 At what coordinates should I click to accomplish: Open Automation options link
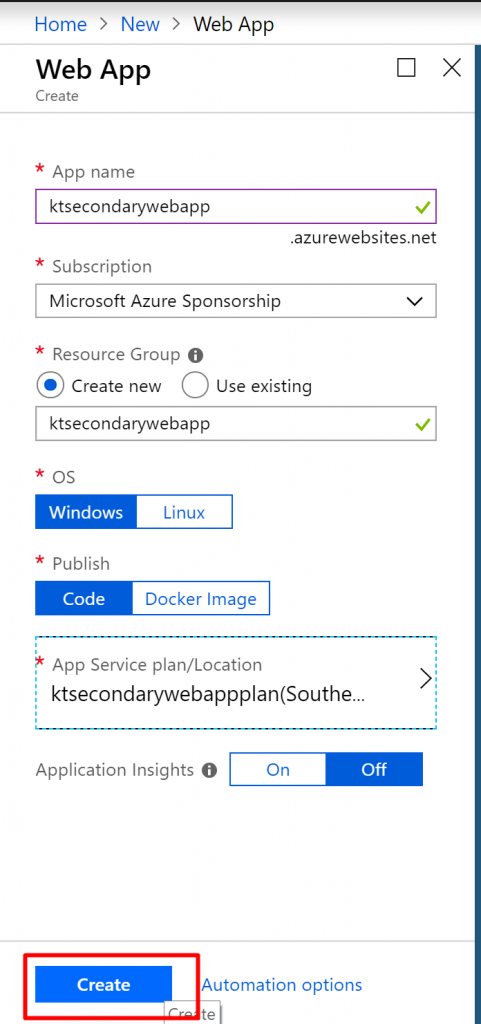(282, 984)
